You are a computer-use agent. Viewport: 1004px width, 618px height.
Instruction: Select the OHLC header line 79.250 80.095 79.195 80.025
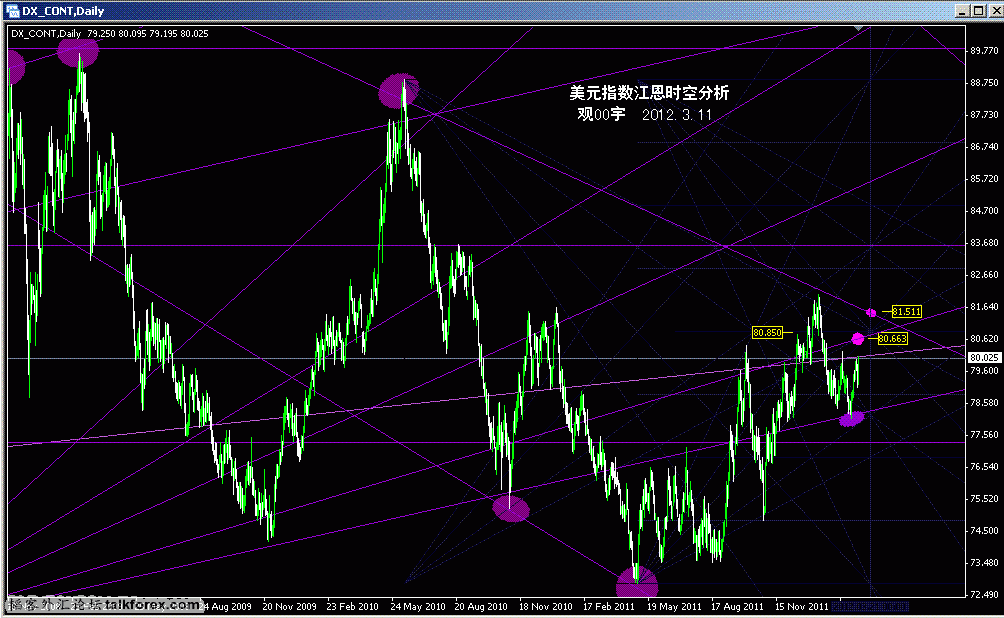pos(148,33)
